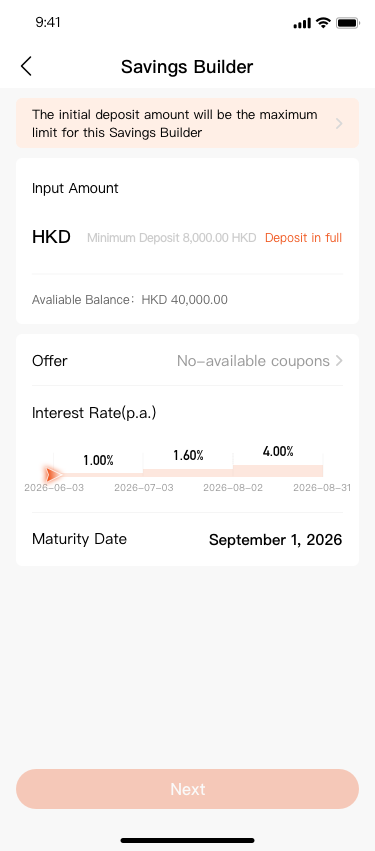Tap the Wi-Fi status icon

[x=323, y=23]
